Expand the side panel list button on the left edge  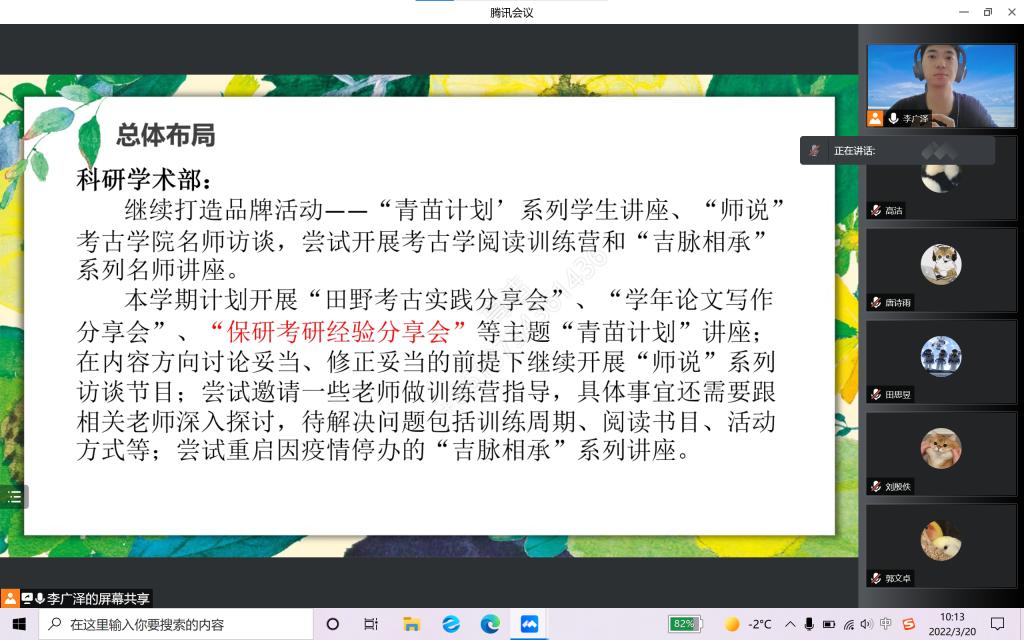point(14,496)
